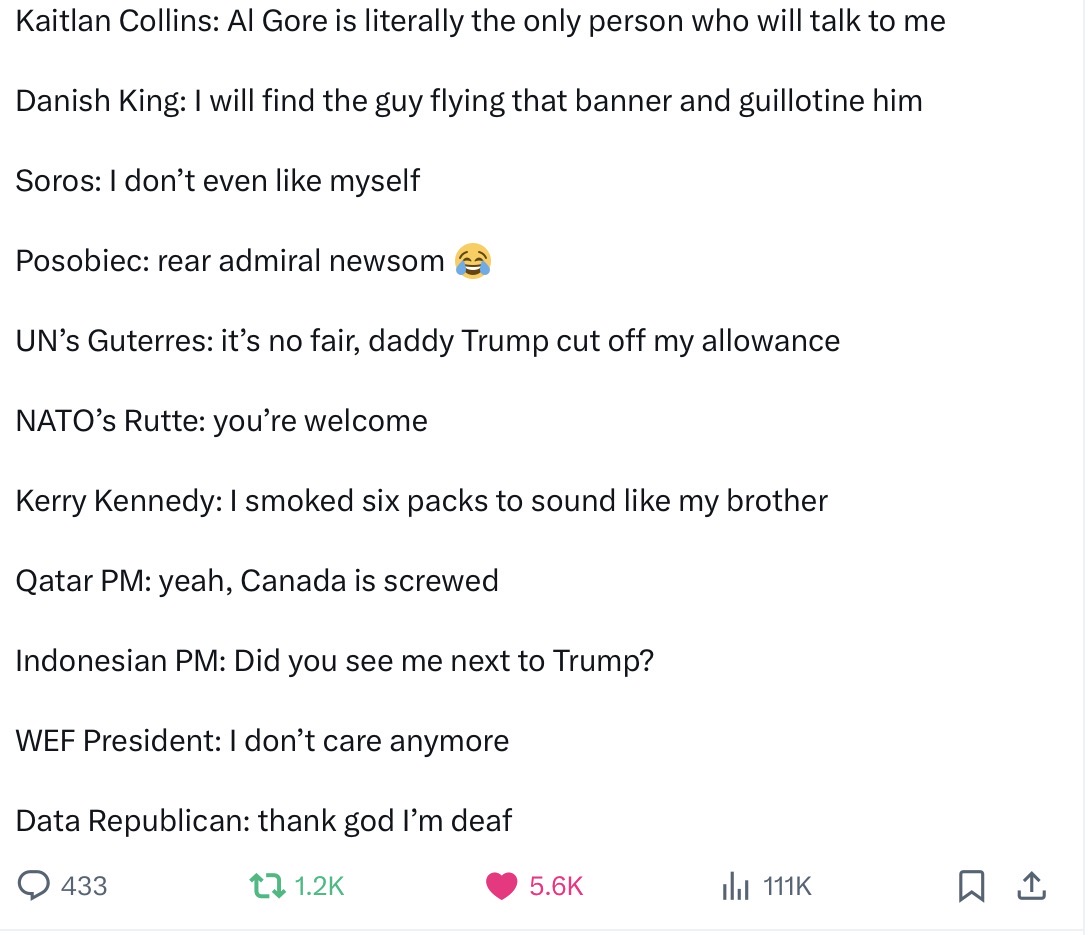Click the Qatar PM Canada line
The width and height of the screenshot is (1090, 935).
coord(257,581)
